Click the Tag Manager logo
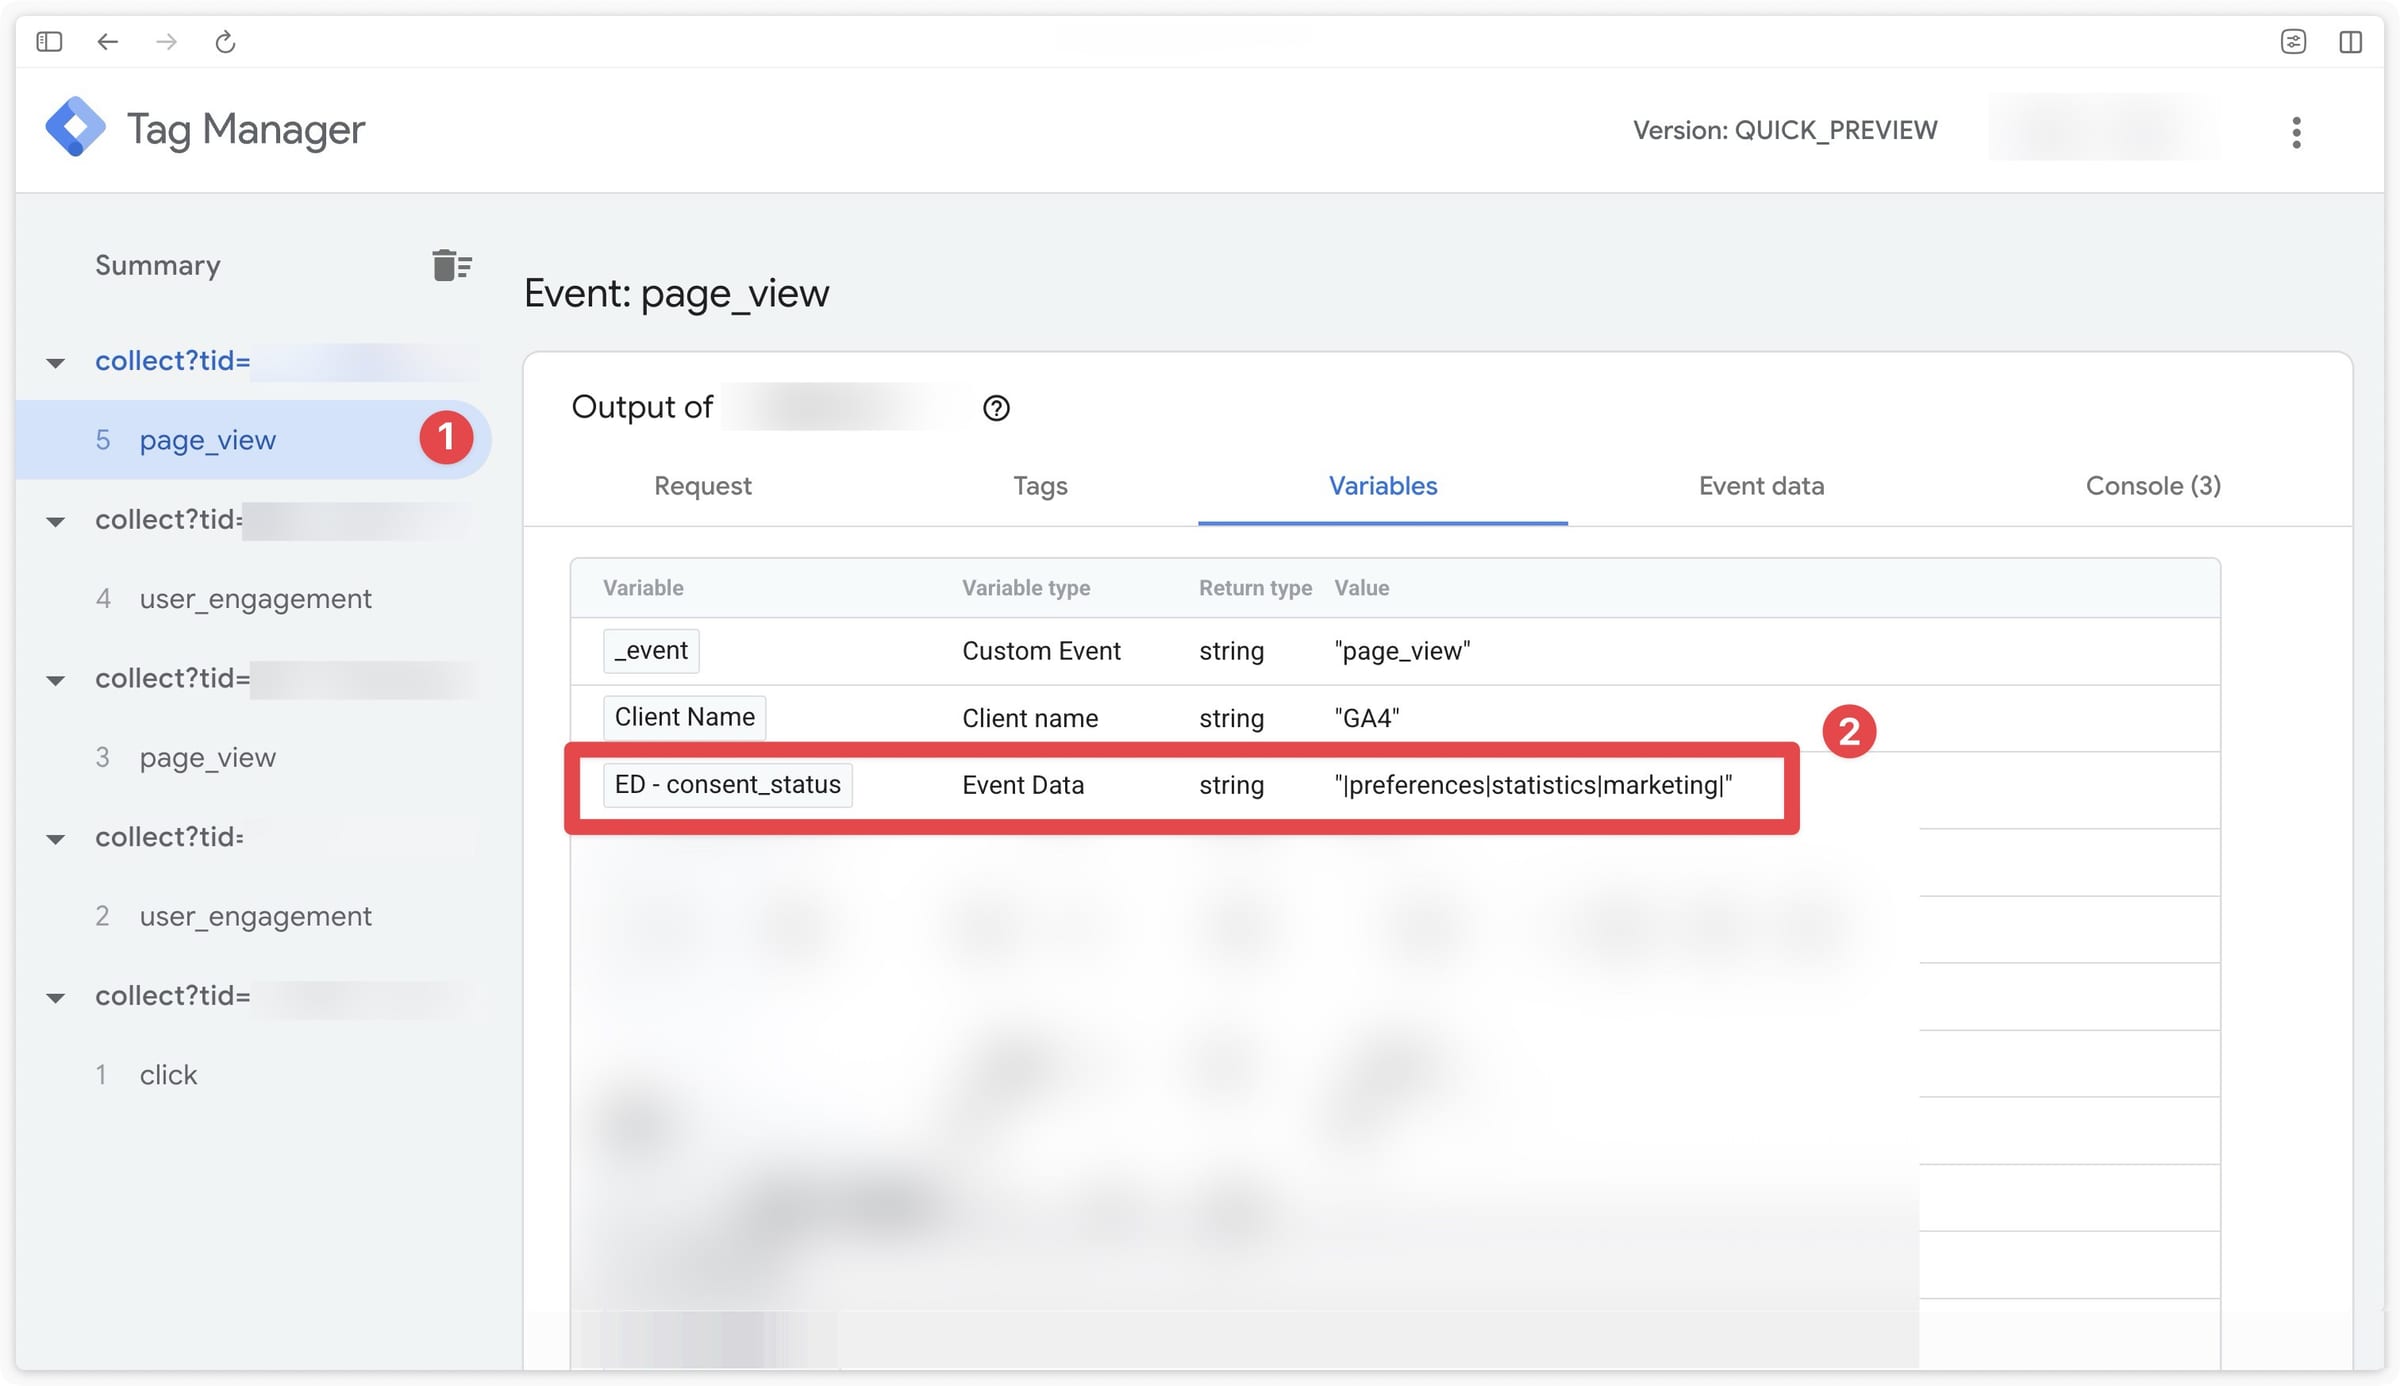The image size is (2400, 1386). [75, 128]
